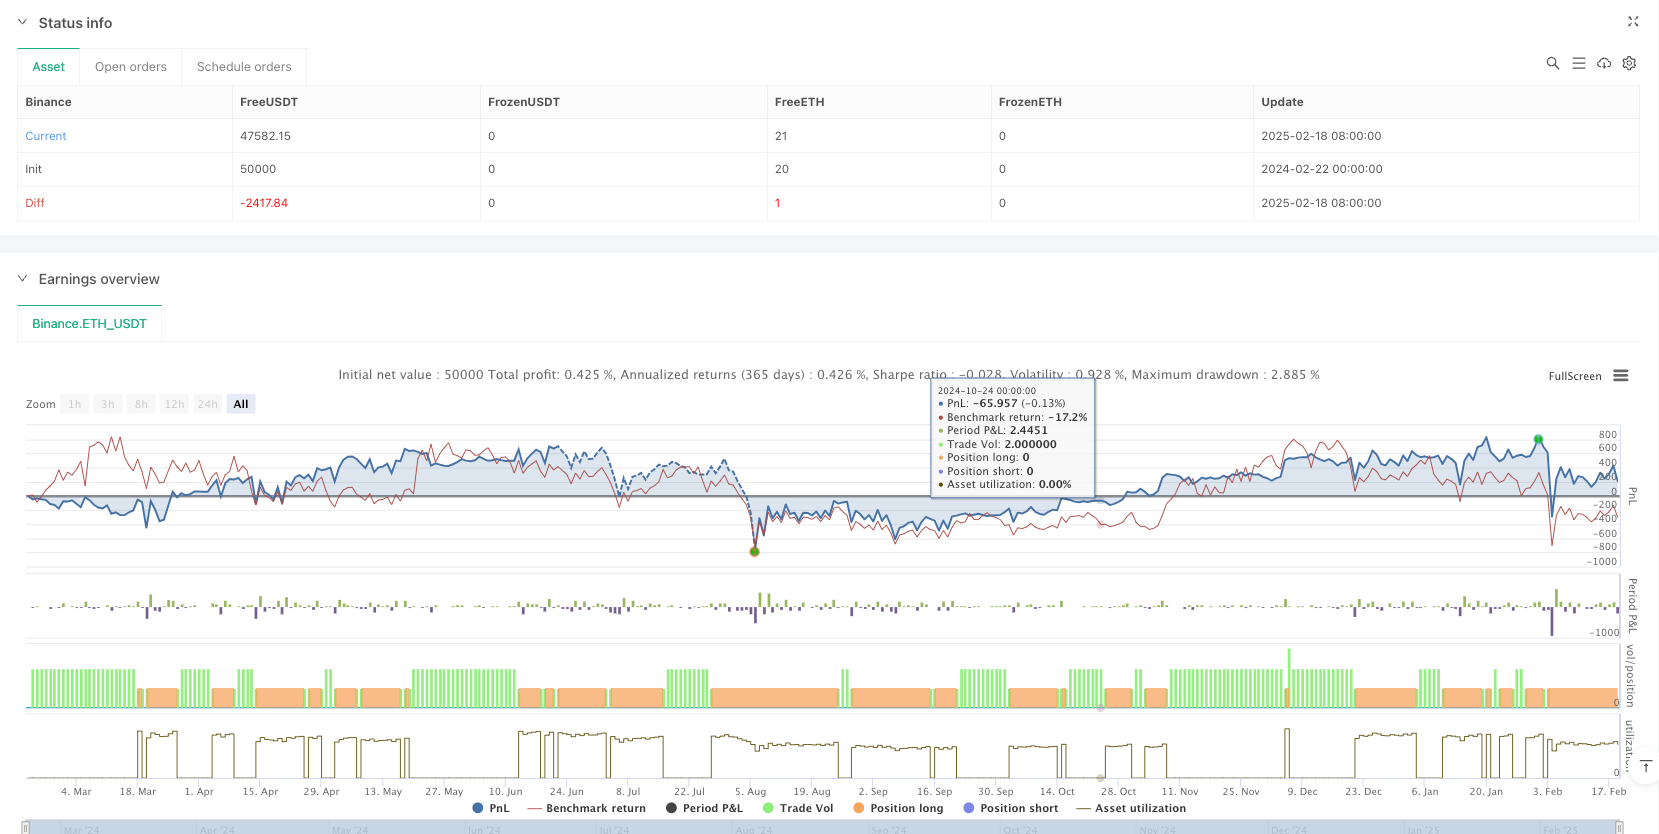The height and width of the screenshot is (834, 1659).
Task: Click the FullScreen button
Action: 1574,376
